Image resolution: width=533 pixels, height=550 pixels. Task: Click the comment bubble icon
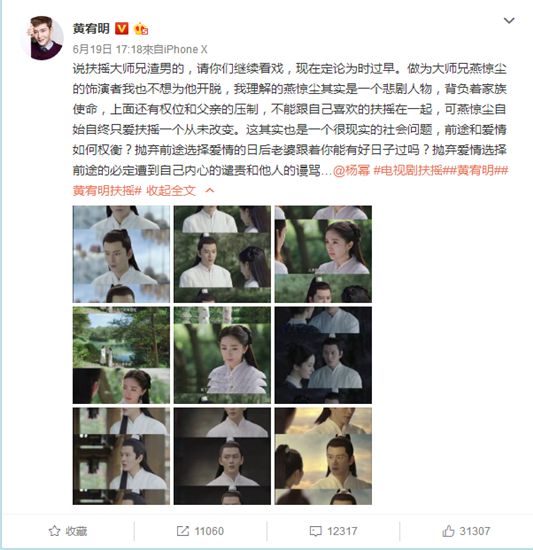click(x=316, y=531)
